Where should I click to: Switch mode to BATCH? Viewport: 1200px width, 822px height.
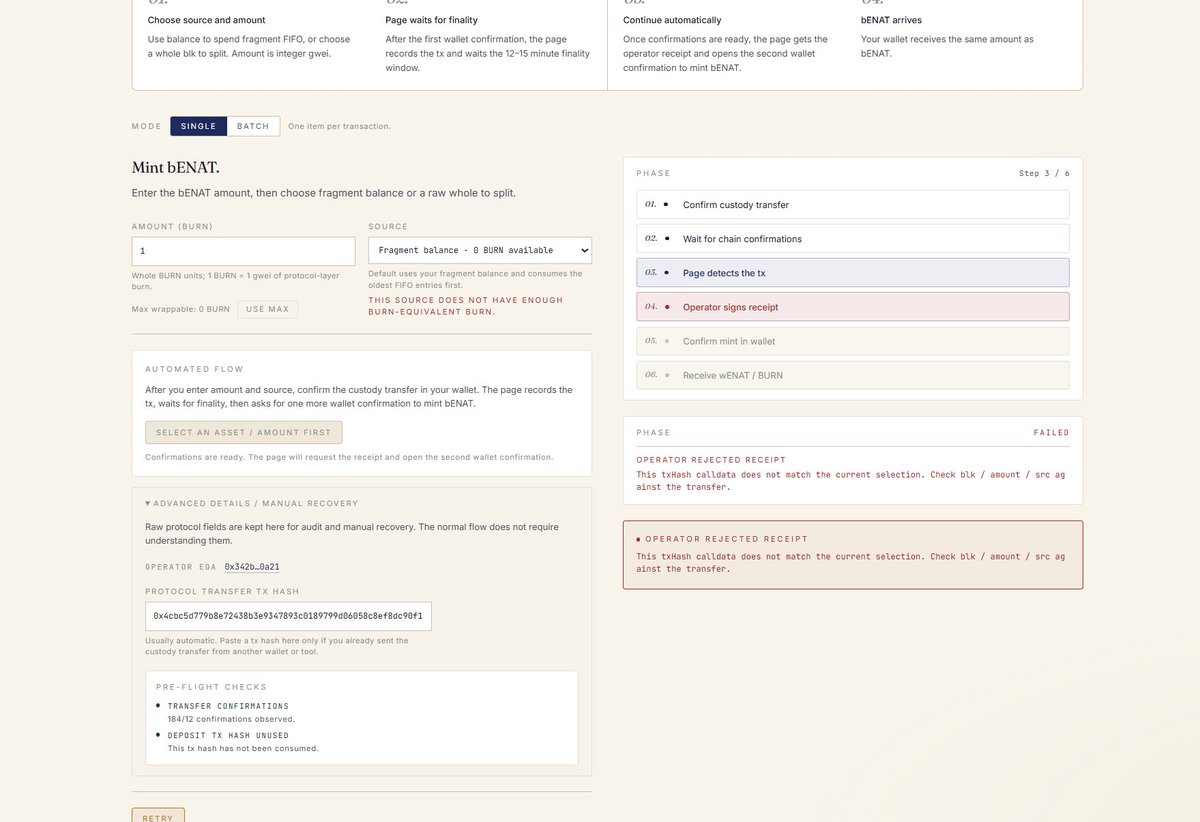[x=253, y=126]
